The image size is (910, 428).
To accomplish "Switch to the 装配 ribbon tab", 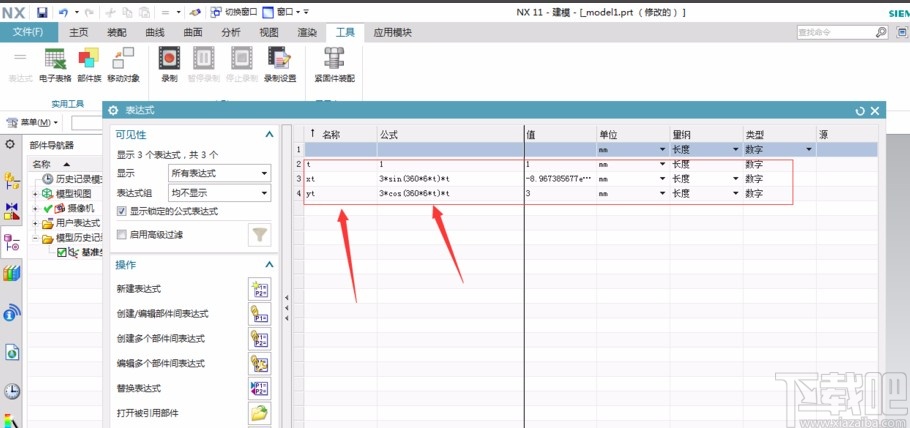I will point(117,33).
